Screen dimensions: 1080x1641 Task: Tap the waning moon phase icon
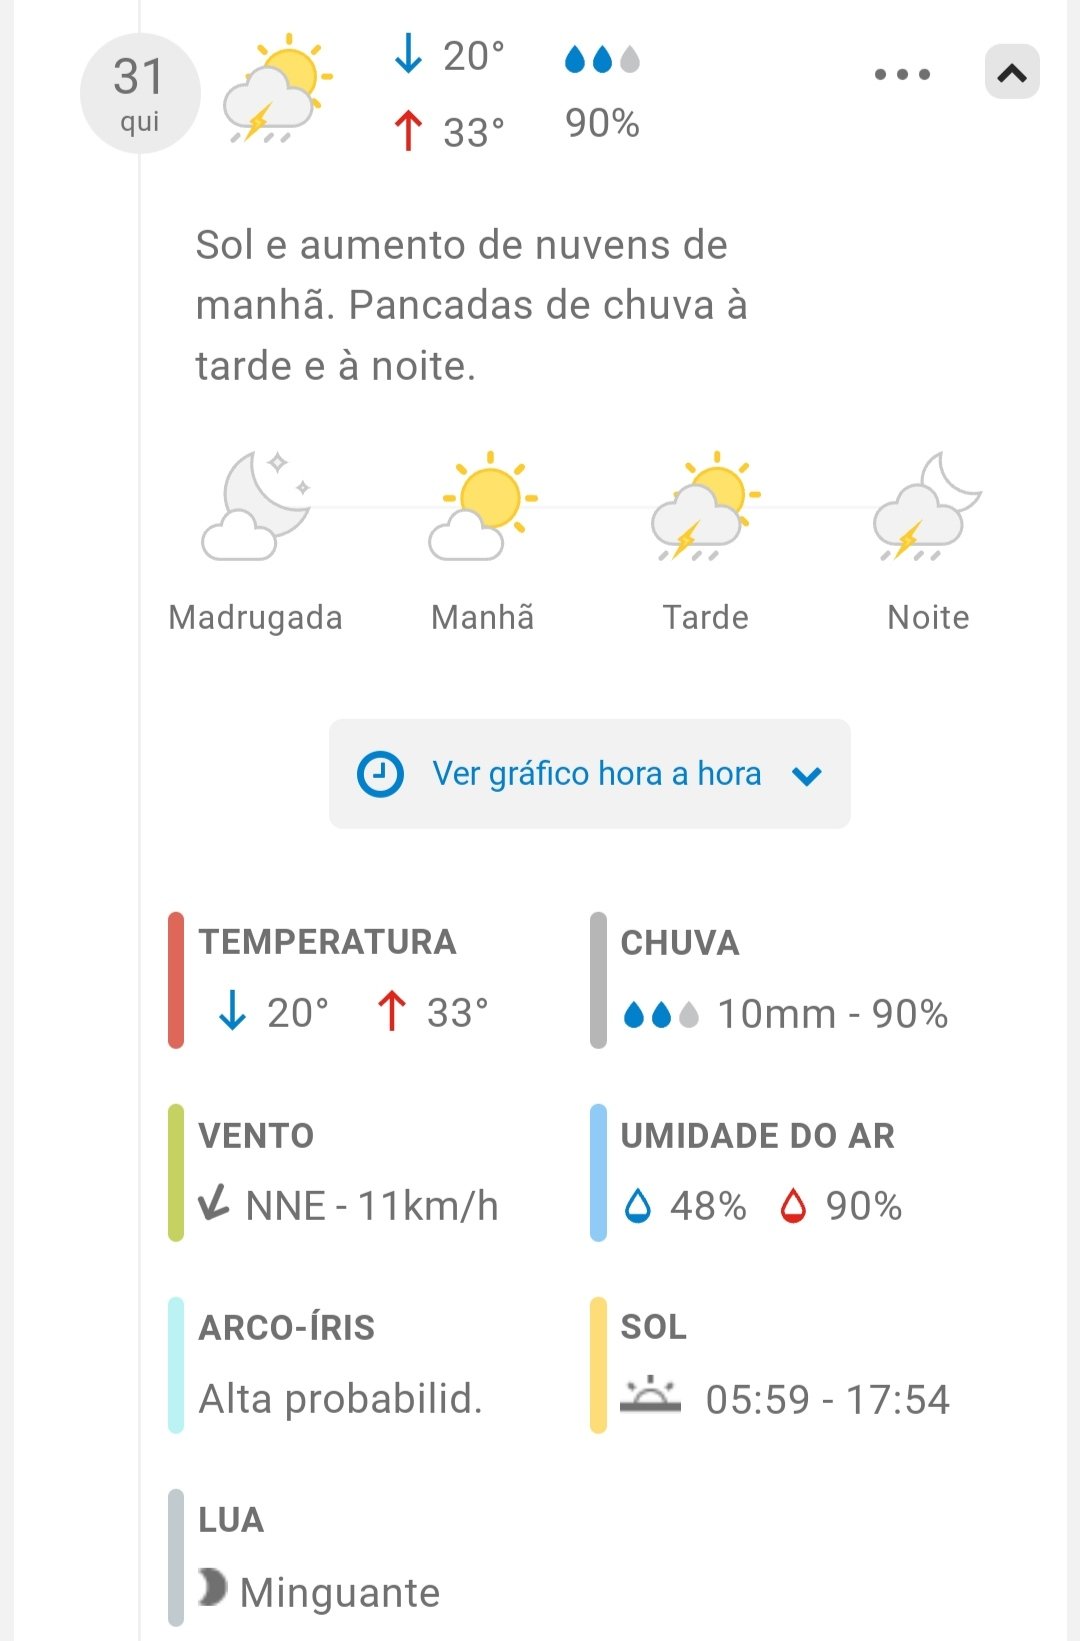pyautogui.click(x=212, y=1587)
